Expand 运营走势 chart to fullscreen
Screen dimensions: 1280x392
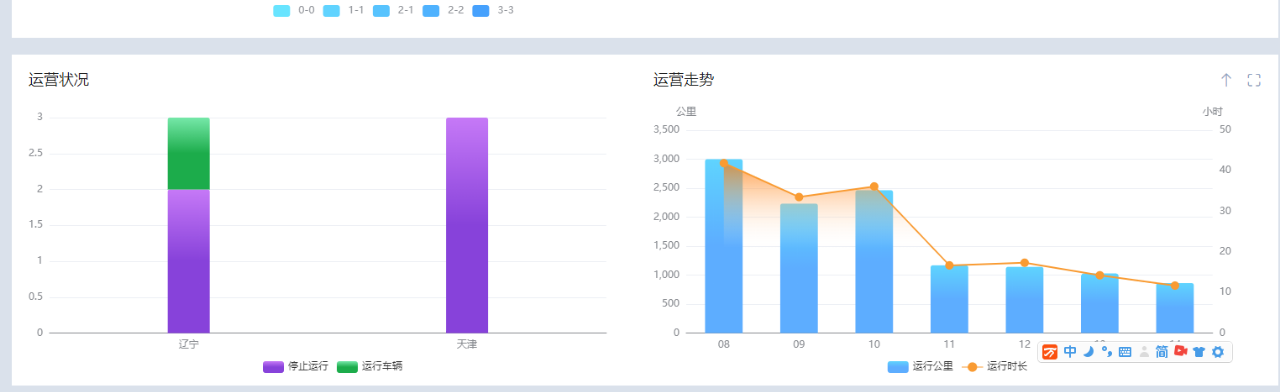click(x=1254, y=80)
